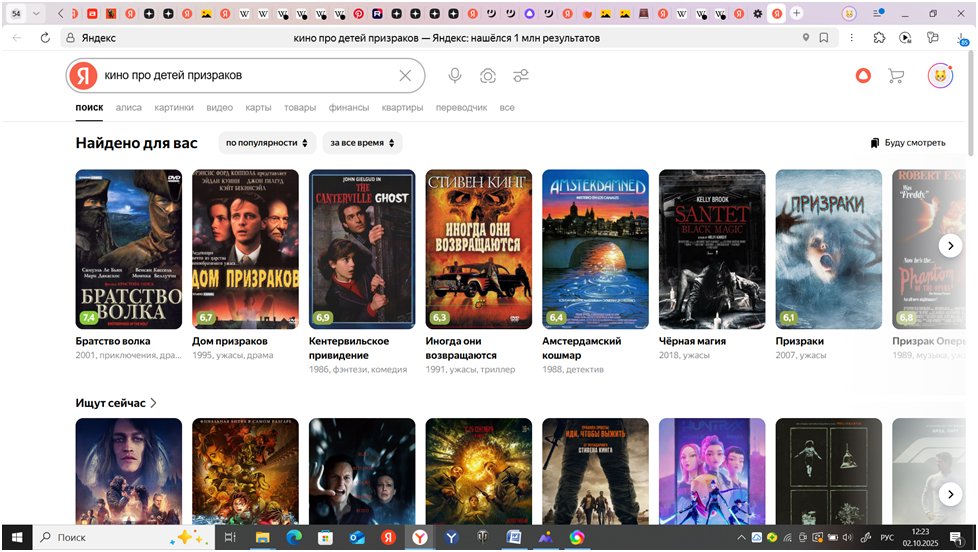Clear the search query with X
Viewport: 978px width, 552px height.
[405, 75]
